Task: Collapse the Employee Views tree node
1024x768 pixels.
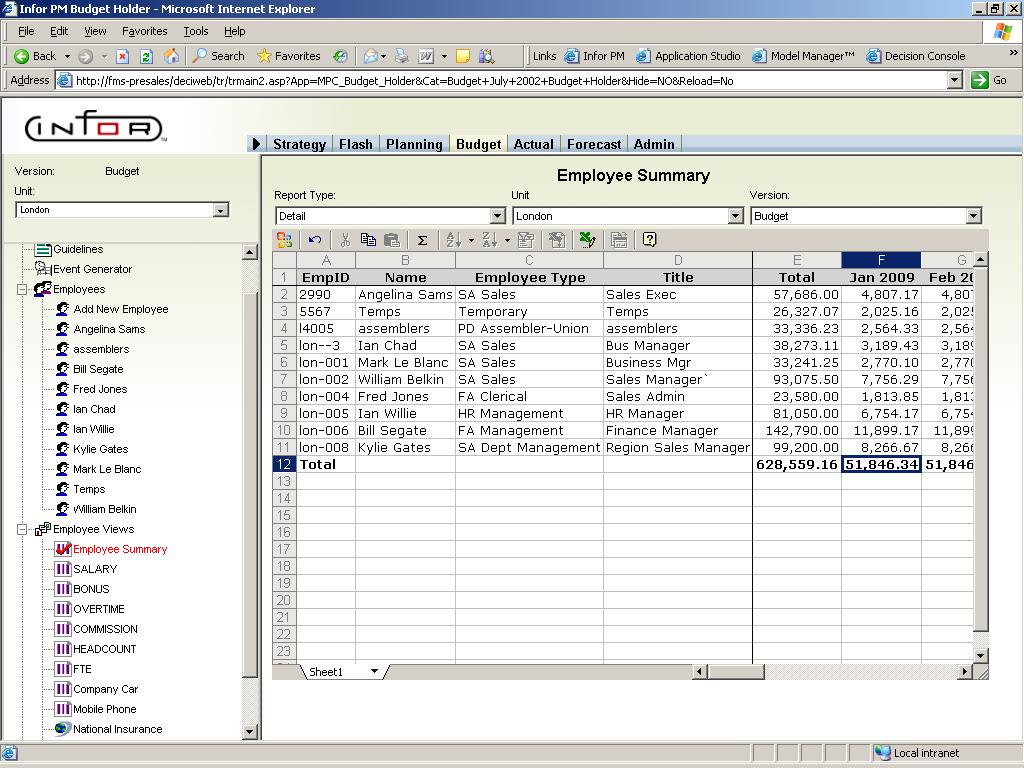Action: point(22,529)
